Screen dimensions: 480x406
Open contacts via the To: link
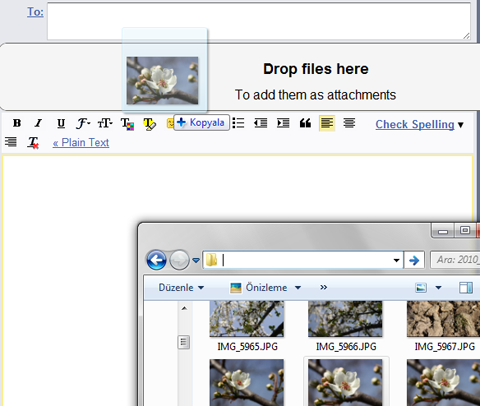pyautogui.click(x=35, y=12)
